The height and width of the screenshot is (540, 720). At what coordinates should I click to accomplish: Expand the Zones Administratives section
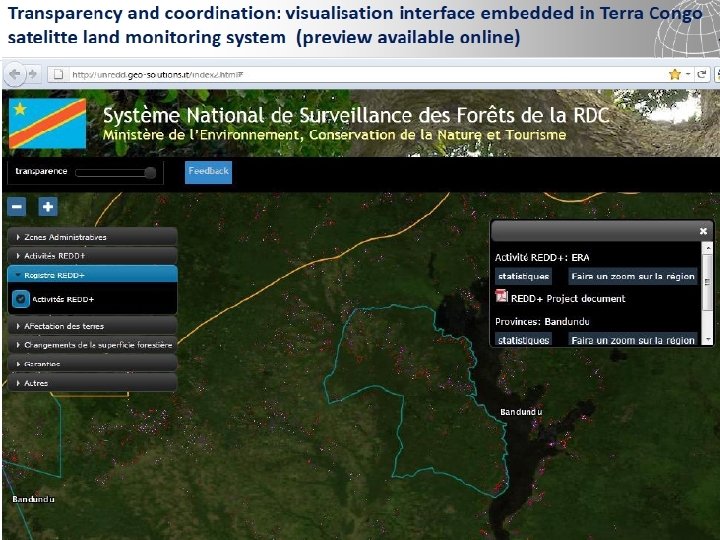[x=92, y=237]
